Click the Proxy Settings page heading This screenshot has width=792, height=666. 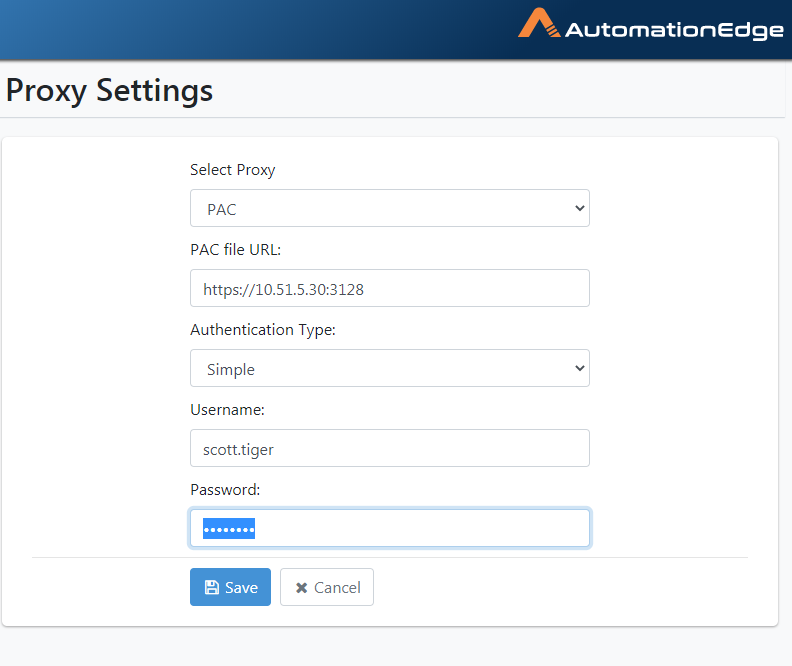(x=109, y=91)
